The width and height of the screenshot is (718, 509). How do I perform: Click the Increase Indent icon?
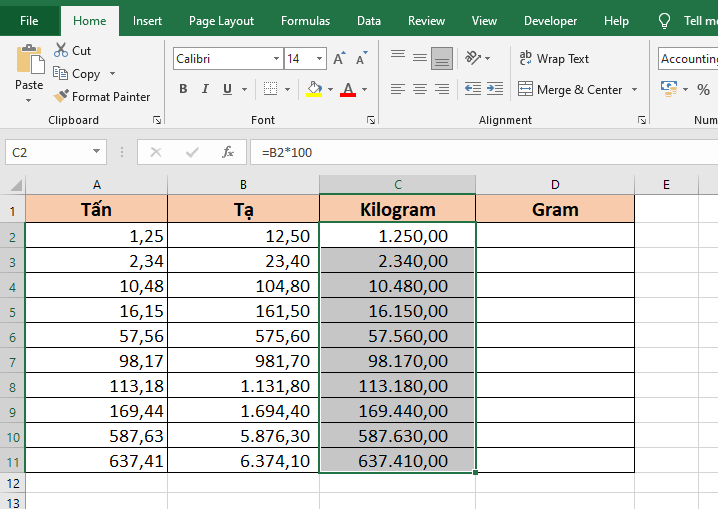pos(495,89)
